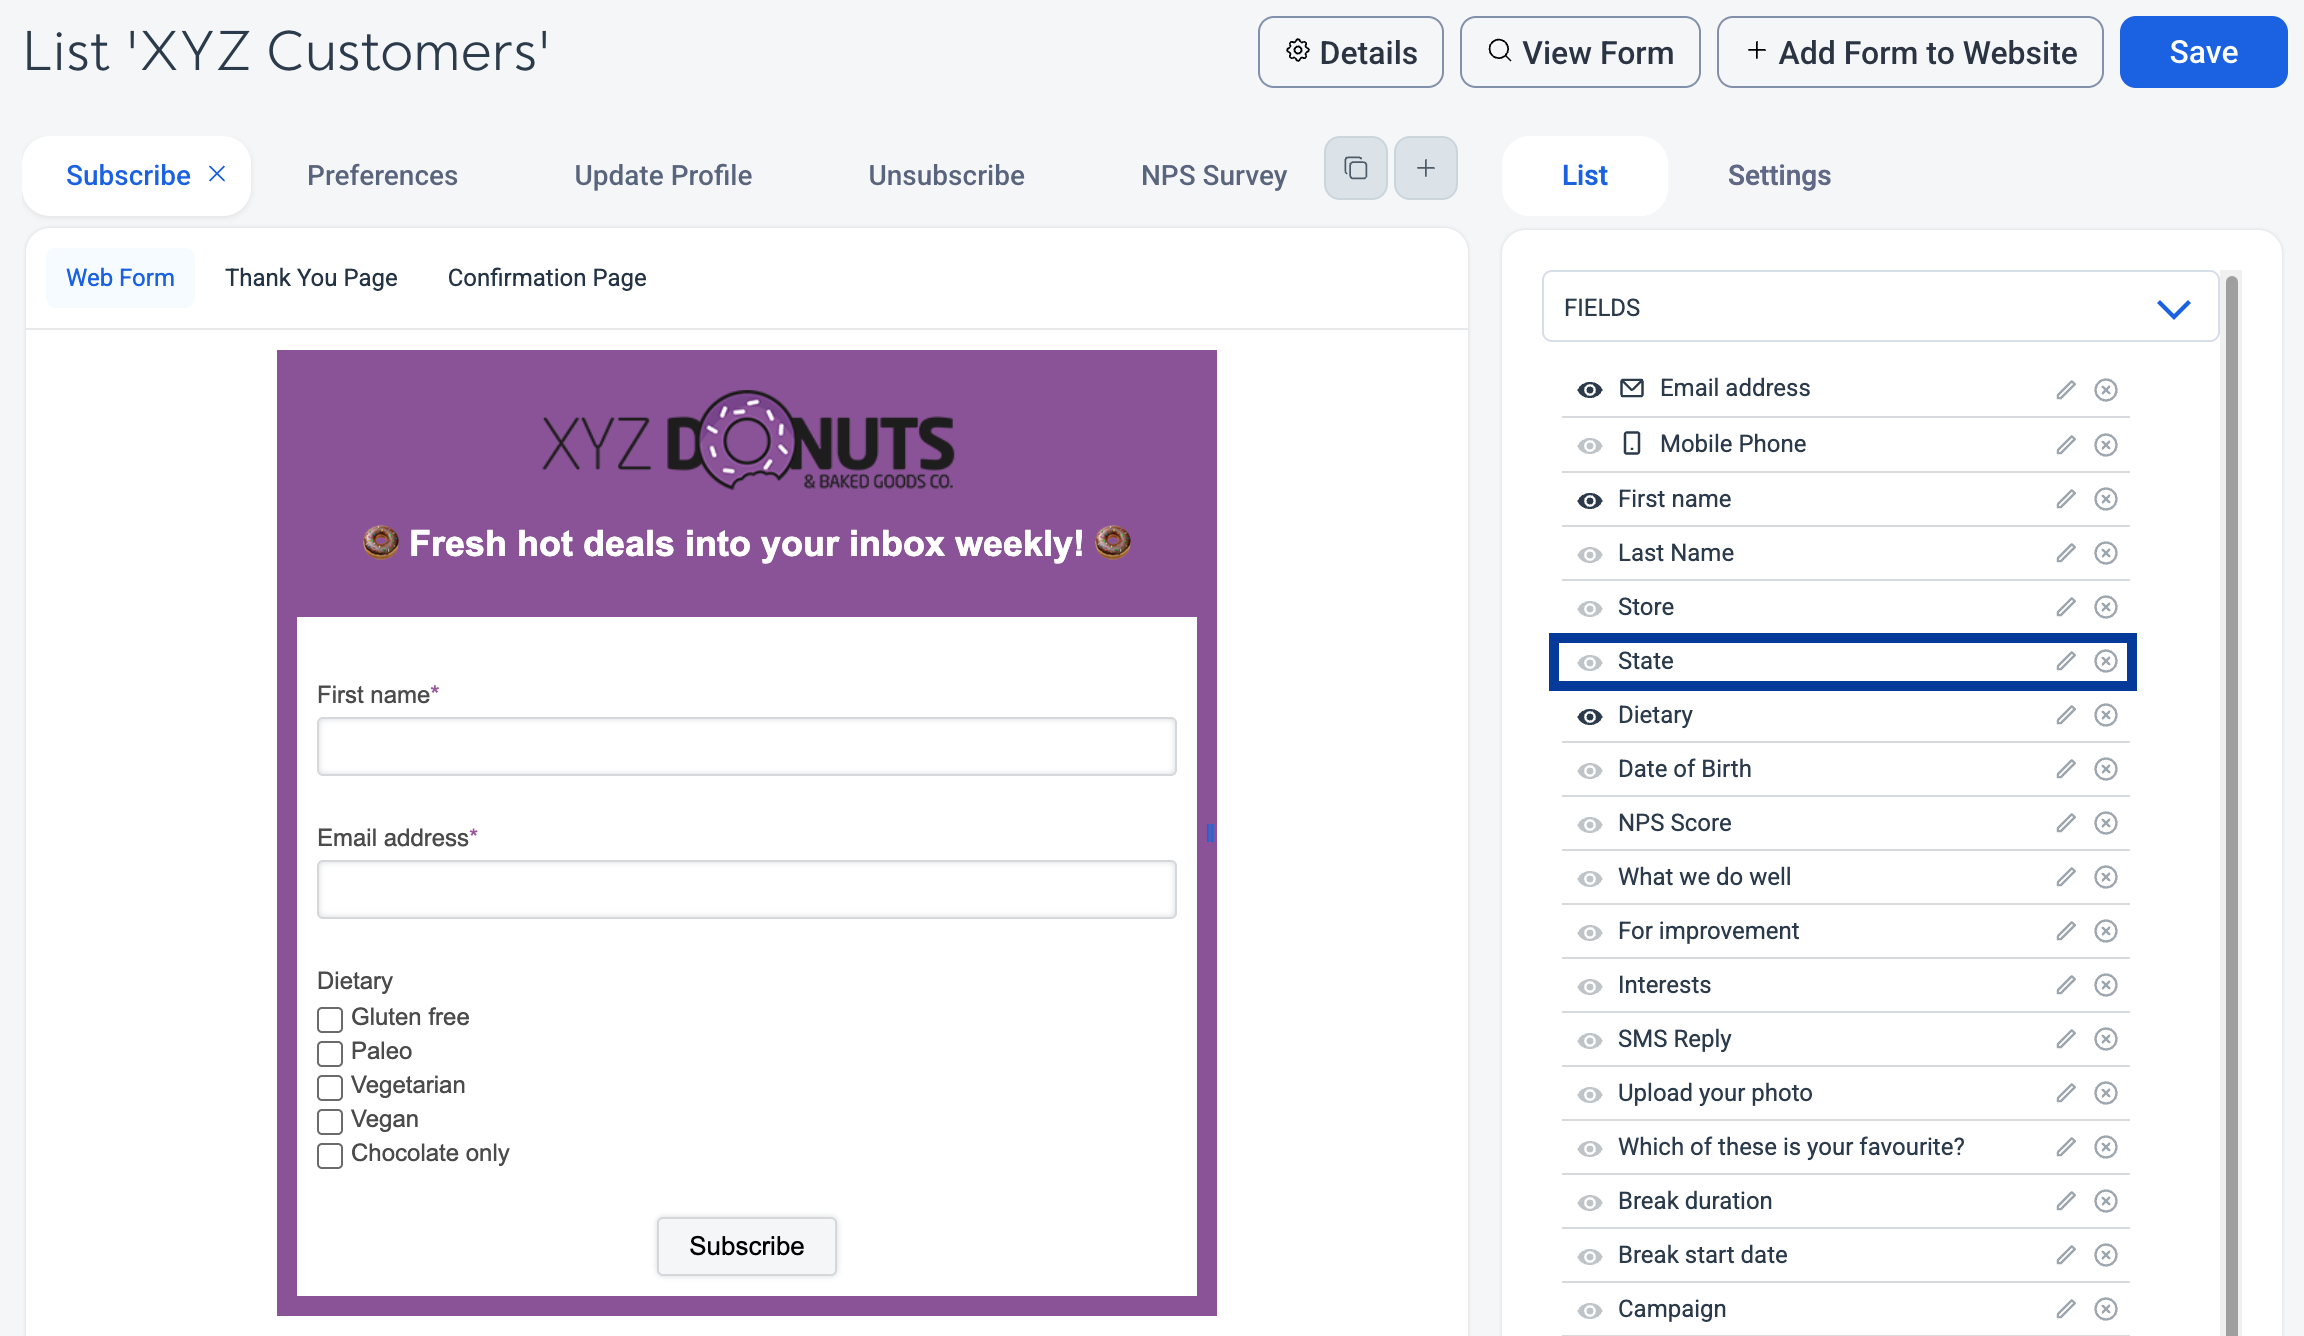
Task: Open the Settings tab
Action: click(x=1779, y=175)
